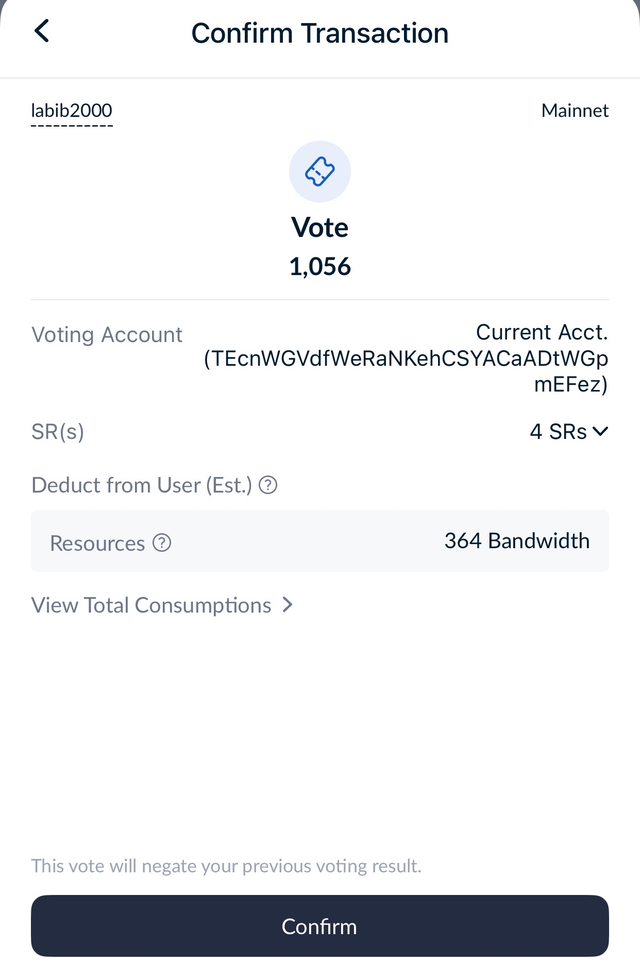Tap the Vote heading text
640x966 pixels.
320,228
